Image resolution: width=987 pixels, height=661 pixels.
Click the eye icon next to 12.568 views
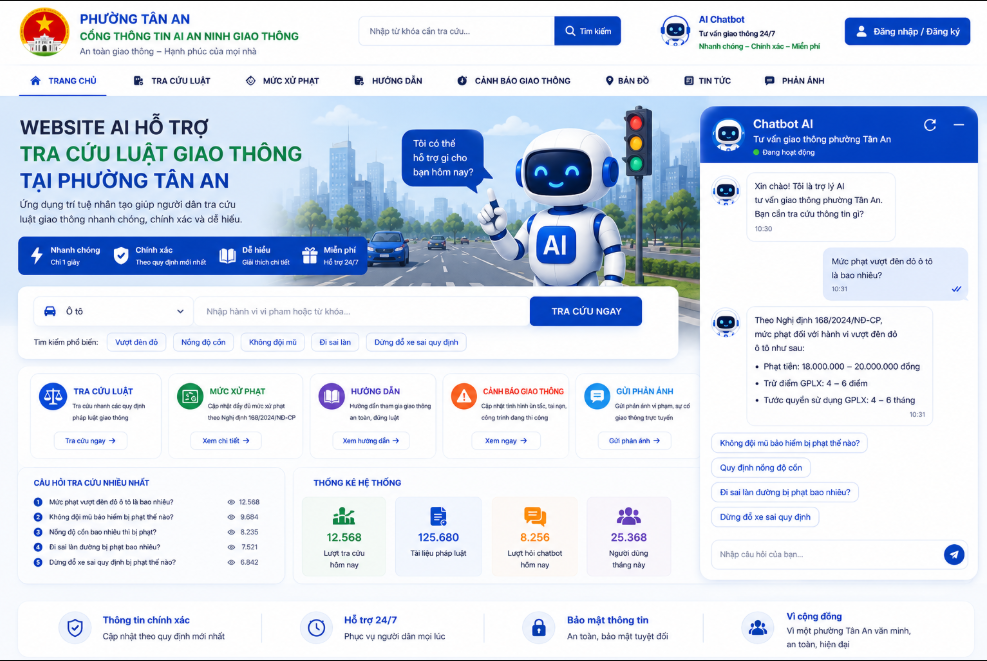click(x=231, y=502)
